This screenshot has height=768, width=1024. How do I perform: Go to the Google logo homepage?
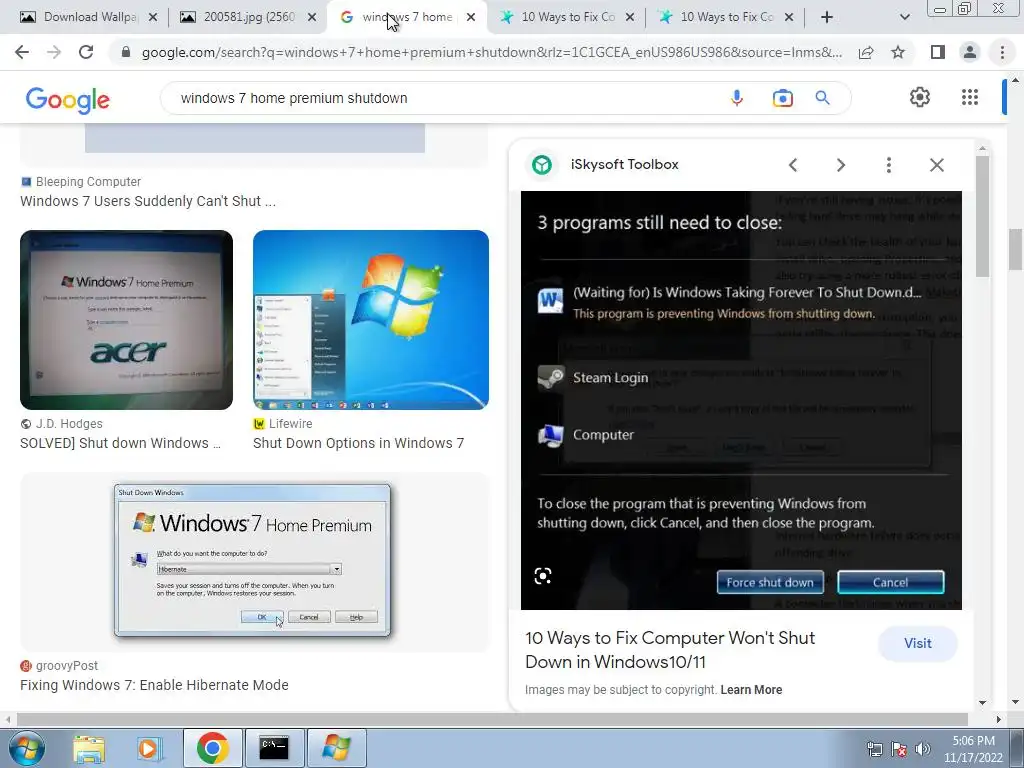pyautogui.click(x=68, y=99)
